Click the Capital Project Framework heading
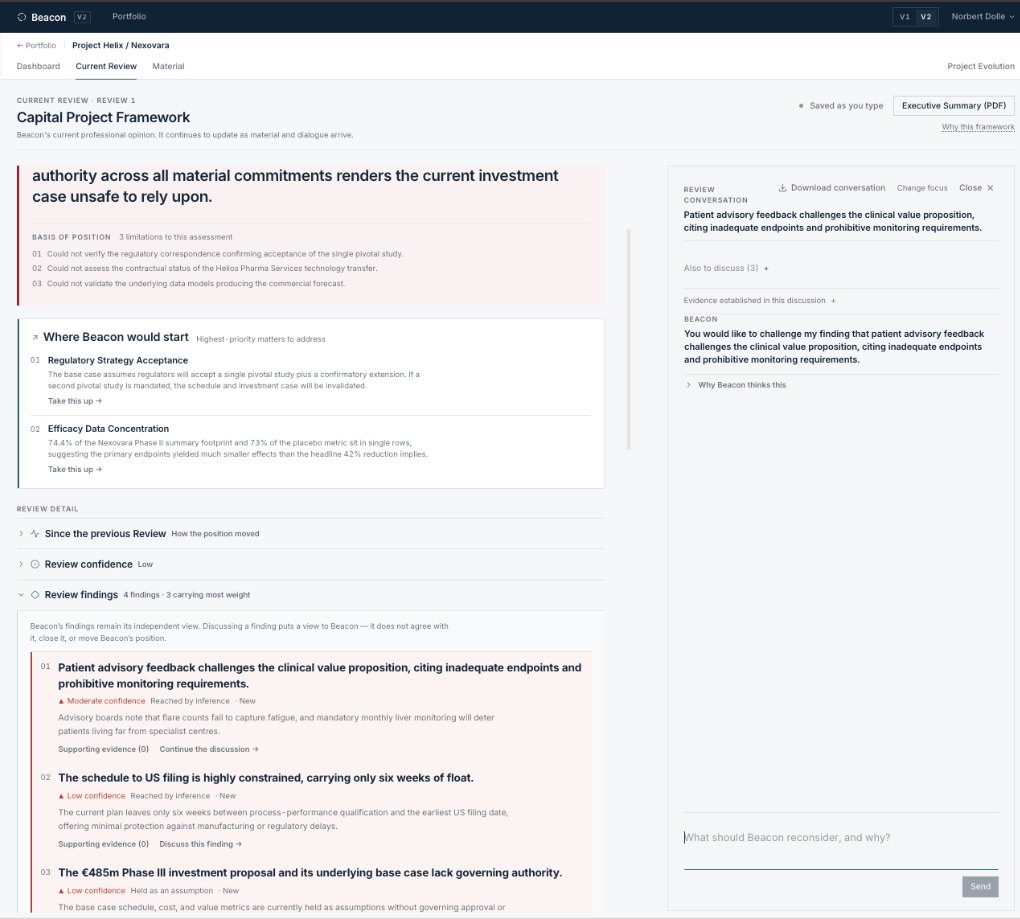 [103, 118]
